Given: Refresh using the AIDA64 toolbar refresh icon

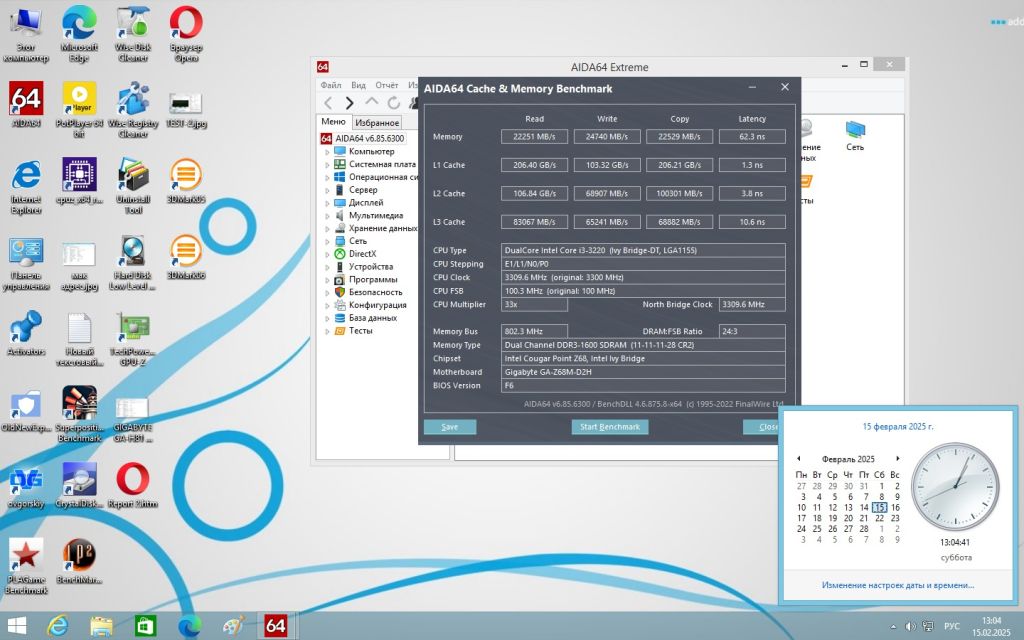Looking at the screenshot, I should click(x=394, y=103).
